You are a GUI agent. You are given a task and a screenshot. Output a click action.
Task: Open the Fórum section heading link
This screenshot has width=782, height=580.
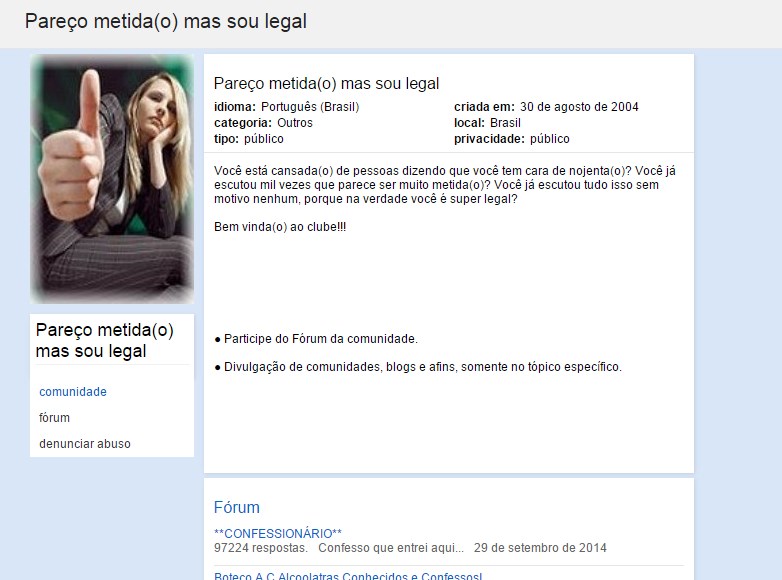[x=237, y=508]
